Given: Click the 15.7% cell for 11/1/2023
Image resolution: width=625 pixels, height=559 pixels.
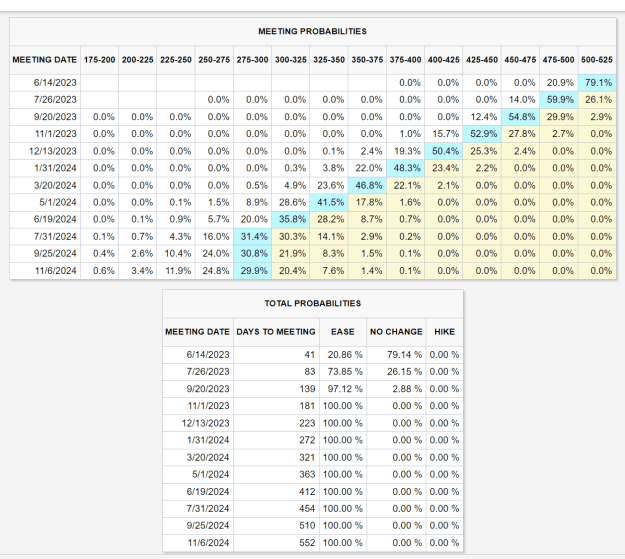Looking at the screenshot, I should 446,134.
